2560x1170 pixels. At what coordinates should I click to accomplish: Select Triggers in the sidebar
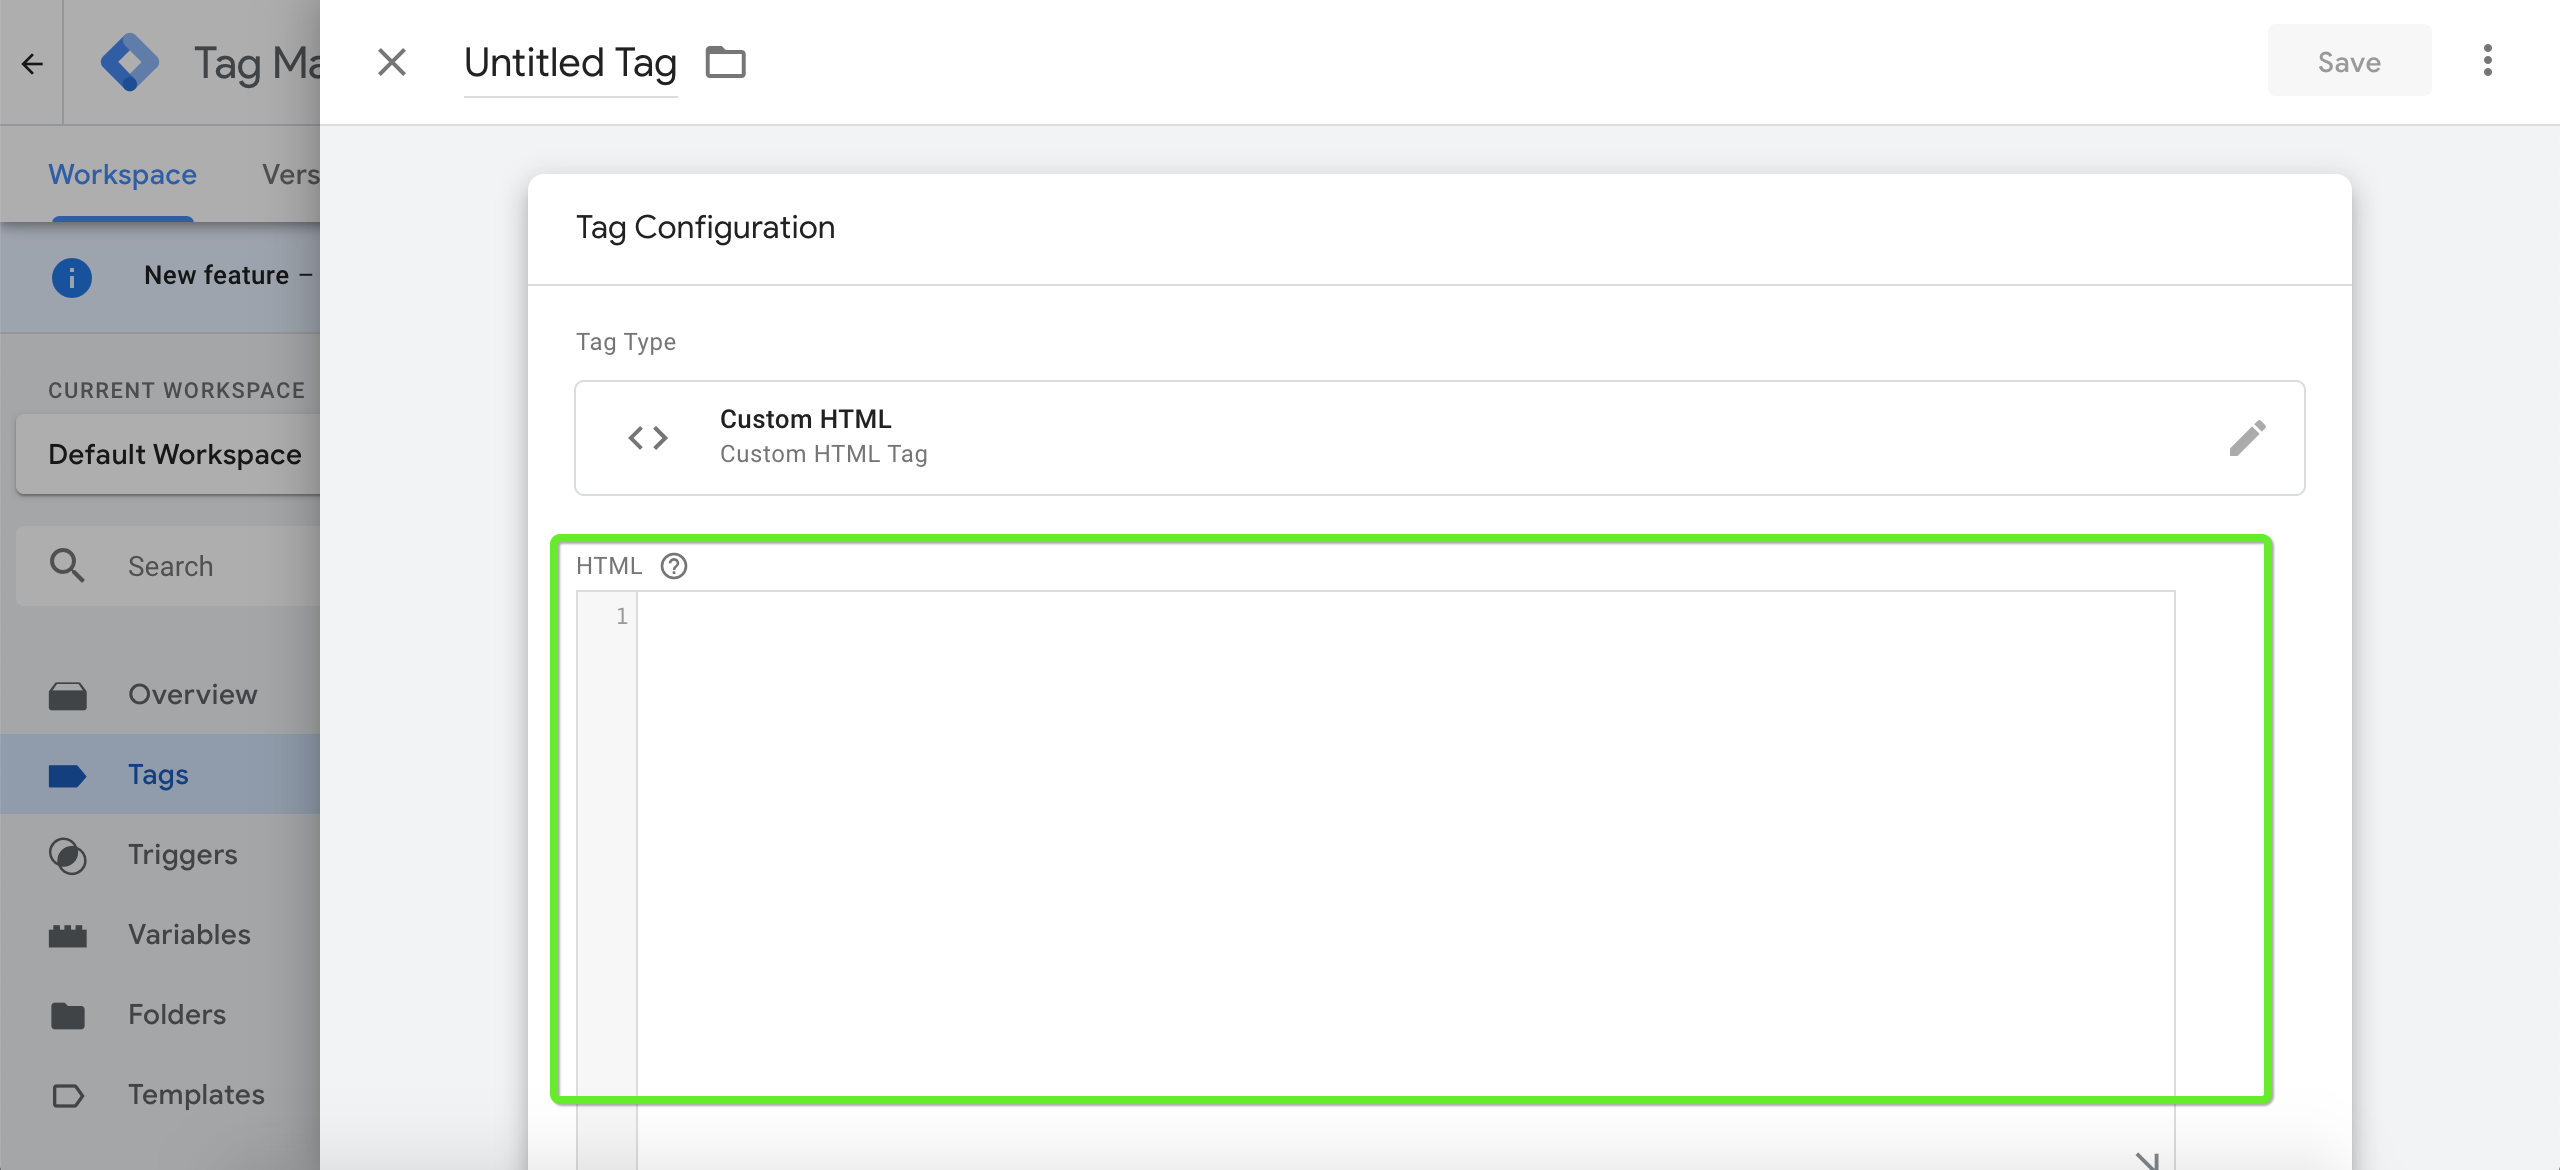182,855
